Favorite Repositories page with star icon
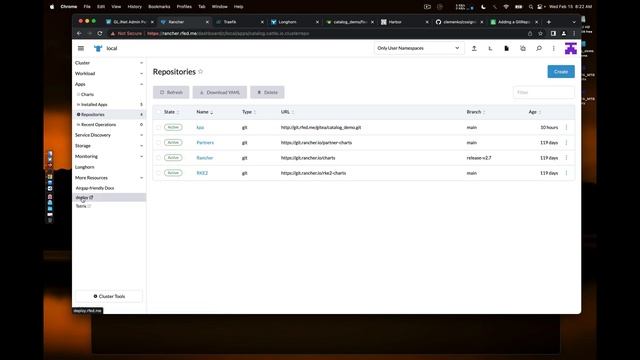This screenshot has height=360, width=640. (x=200, y=71)
